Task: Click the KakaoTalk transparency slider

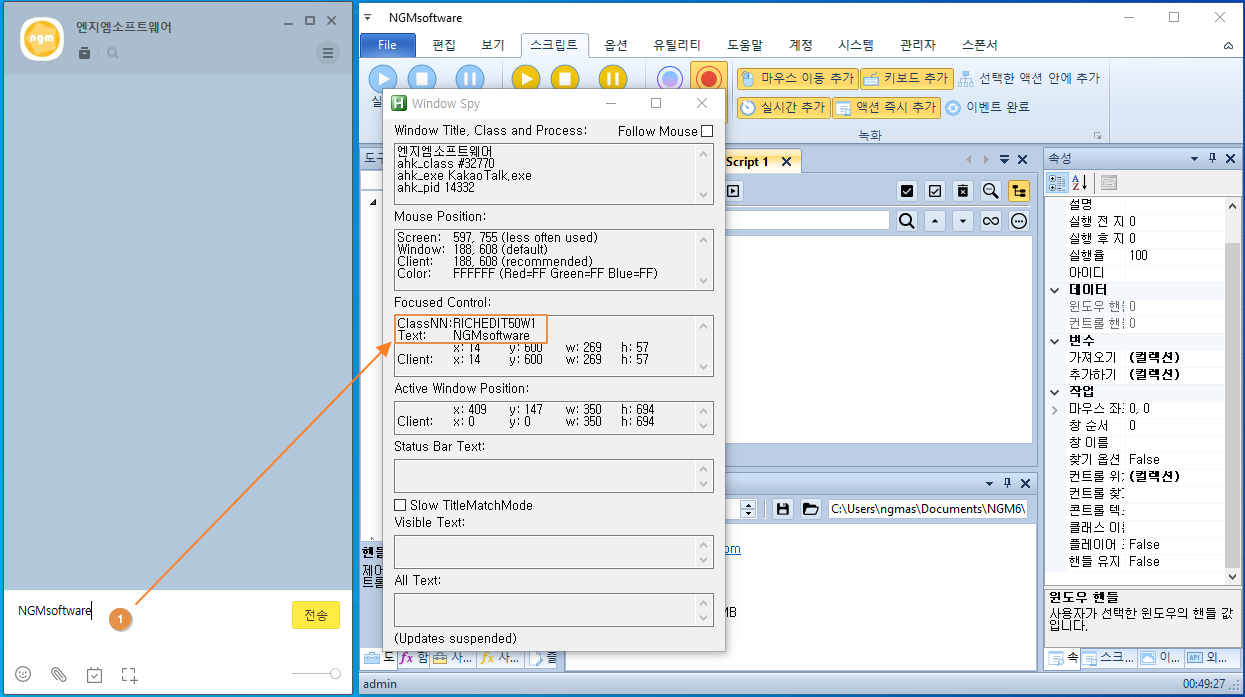Action: [316, 674]
